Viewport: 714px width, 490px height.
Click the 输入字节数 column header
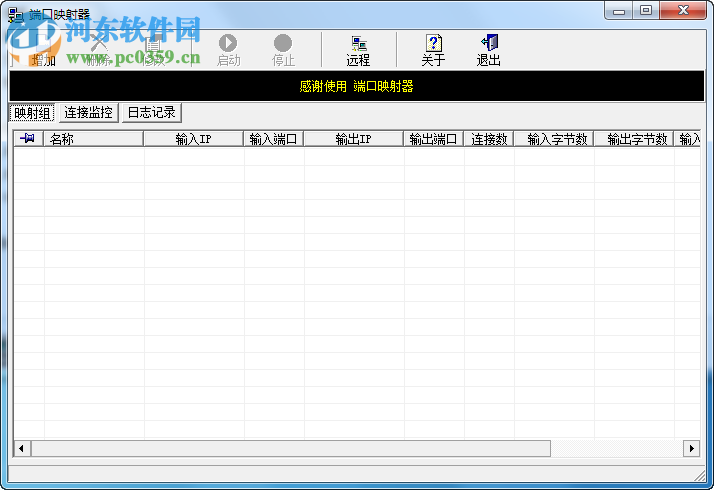click(554, 138)
